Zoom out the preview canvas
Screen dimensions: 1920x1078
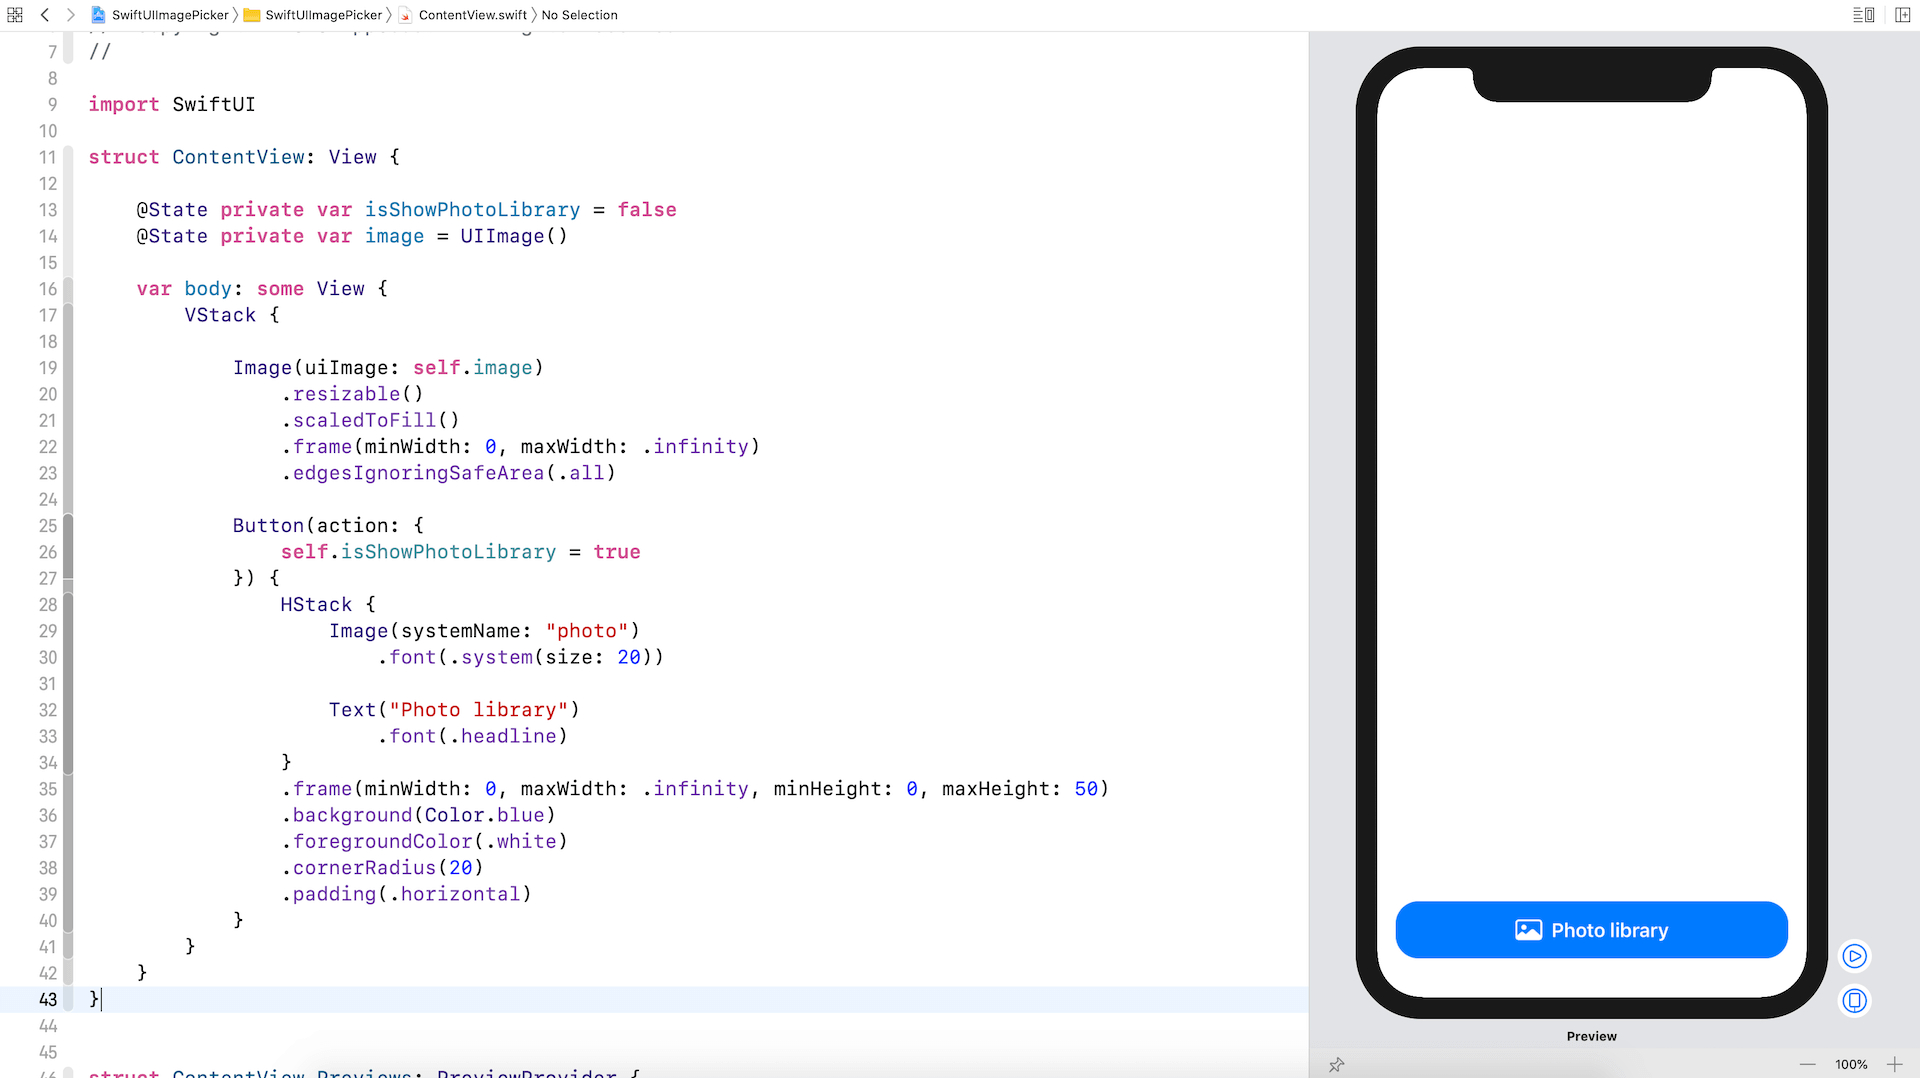pyautogui.click(x=1807, y=1064)
